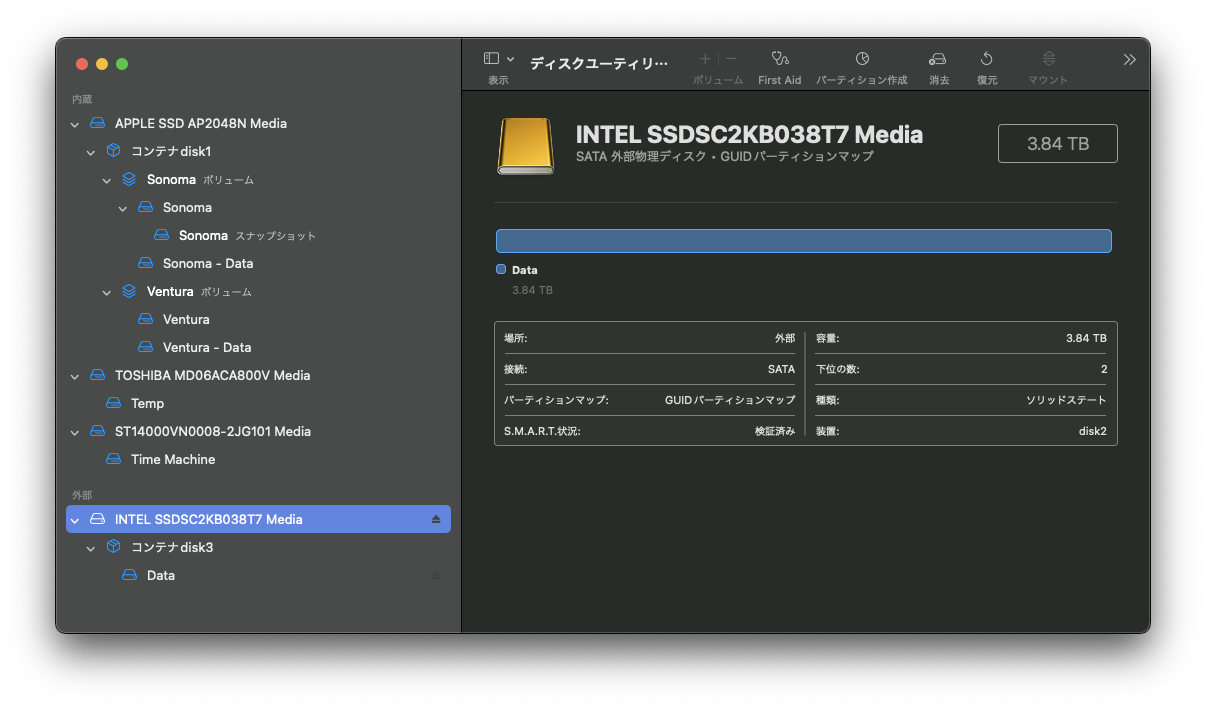
Task: Collapse the ST14000VN0008-2JG101 Media chevron
Action: click(75, 432)
